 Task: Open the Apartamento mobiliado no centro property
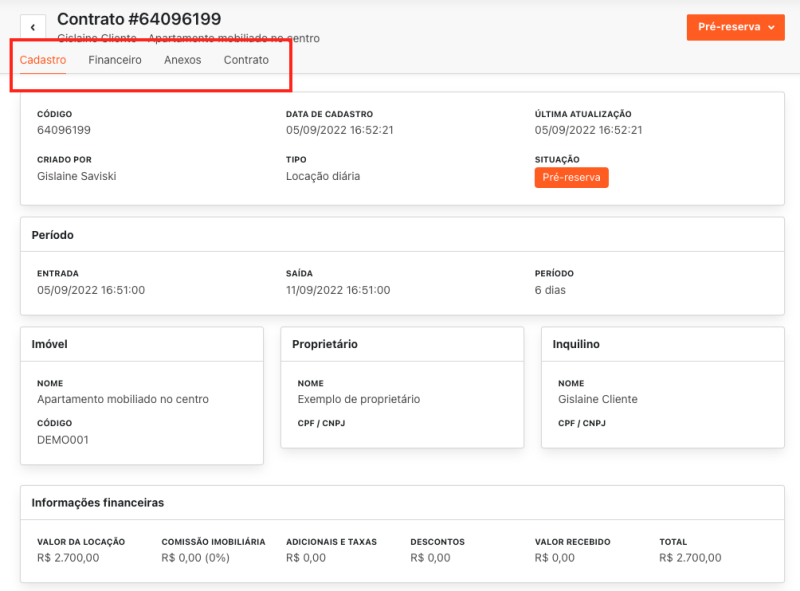[123, 399]
